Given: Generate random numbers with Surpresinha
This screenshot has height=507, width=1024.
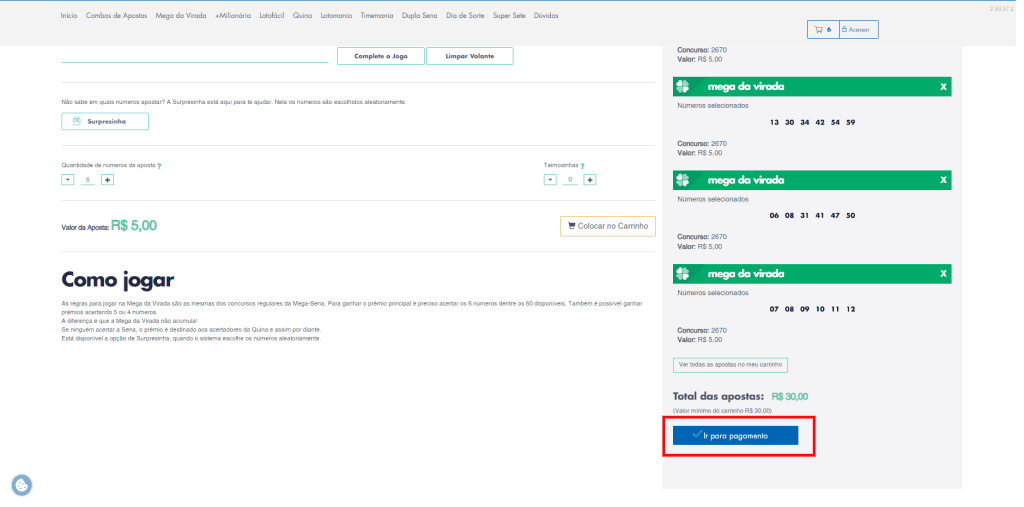Looking at the screenshot, I should click(x=105, y=122).
